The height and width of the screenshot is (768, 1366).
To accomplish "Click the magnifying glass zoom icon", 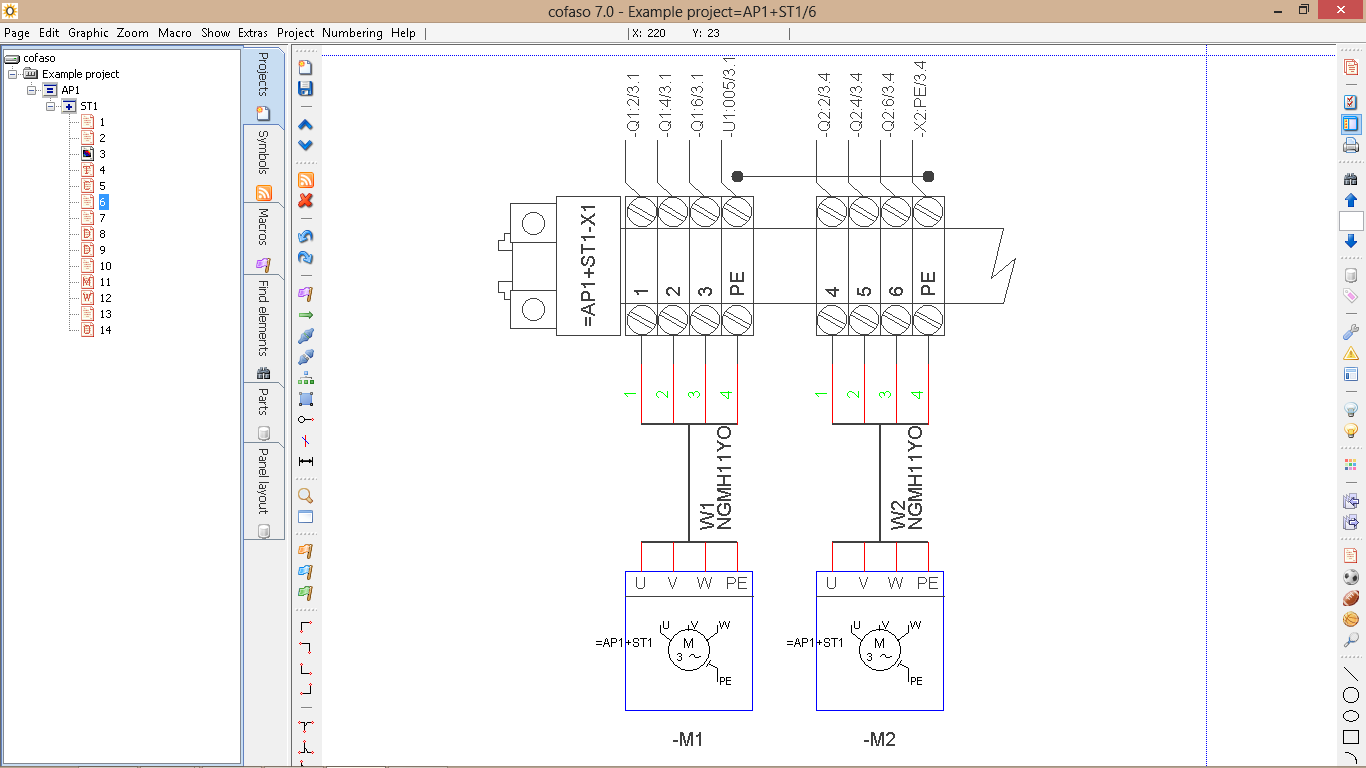I will 306,496.
